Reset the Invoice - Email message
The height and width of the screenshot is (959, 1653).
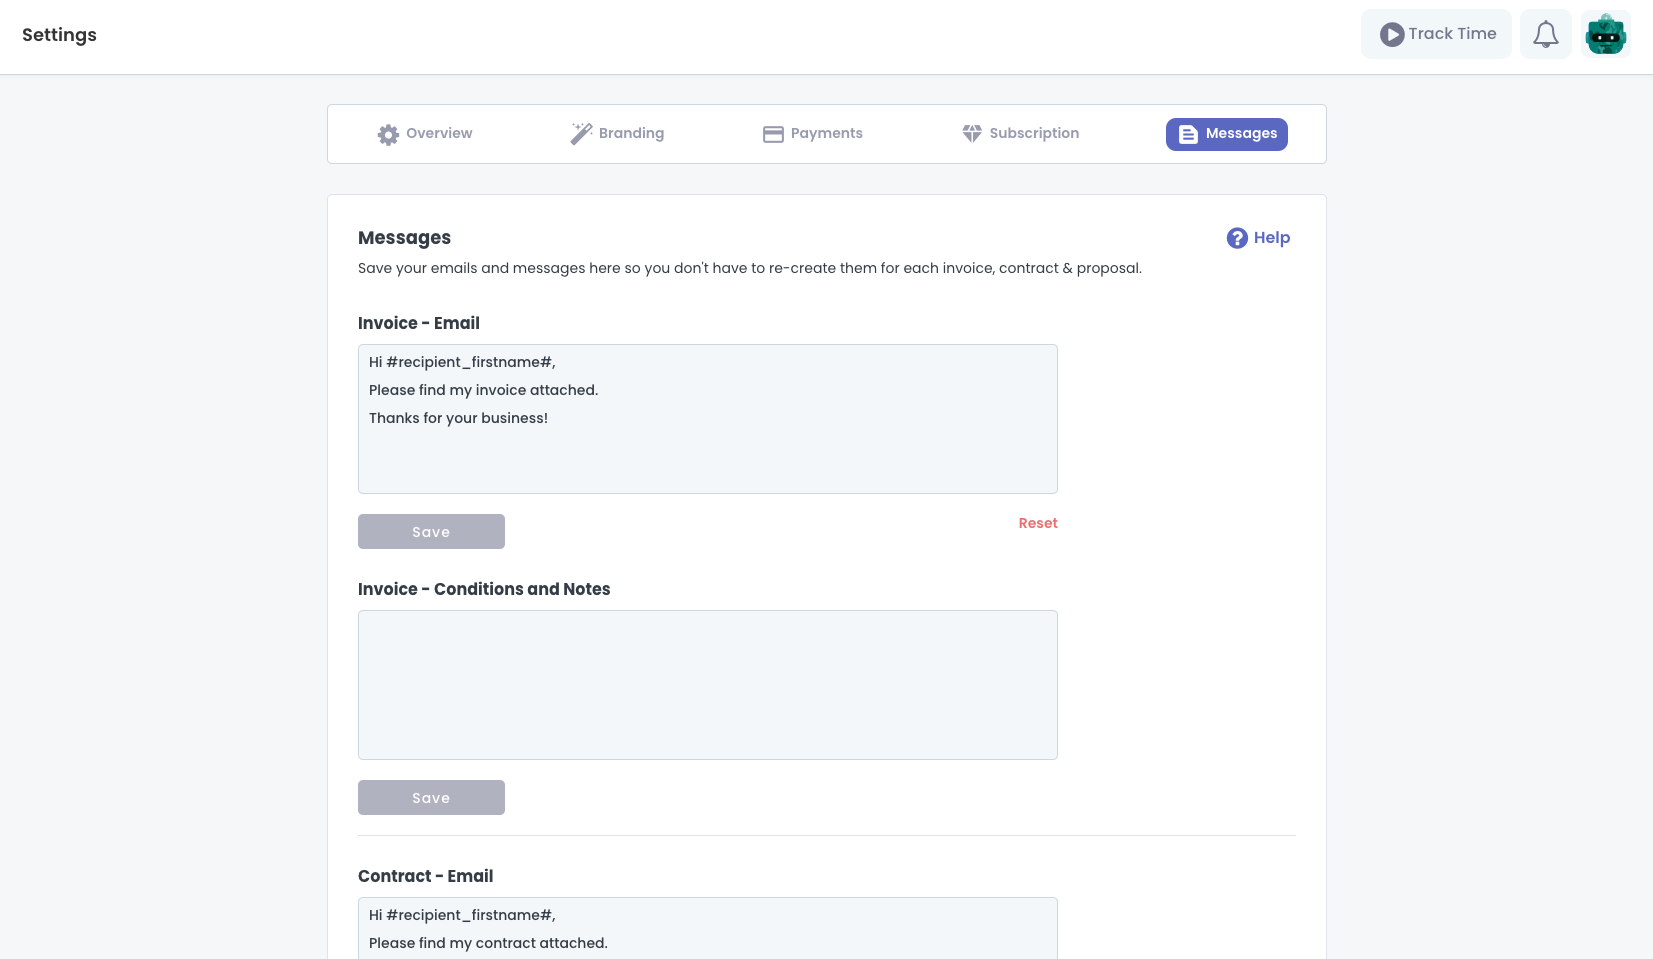tap(1037, 523)
